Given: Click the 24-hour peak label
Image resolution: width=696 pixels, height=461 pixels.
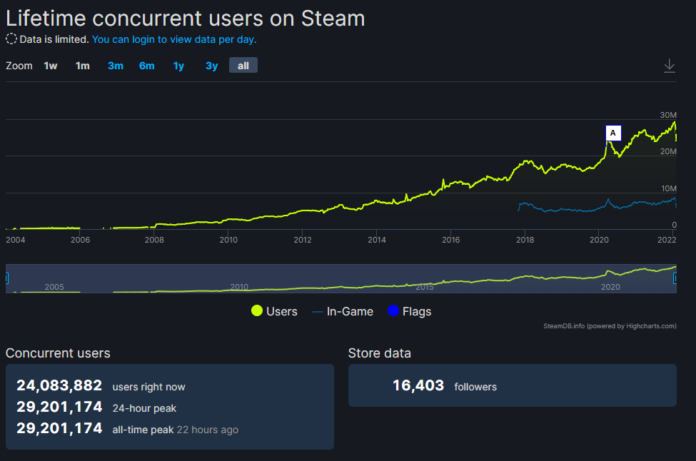Looking at the screenshot, I should pyautogui.click(x=144, y=408).
